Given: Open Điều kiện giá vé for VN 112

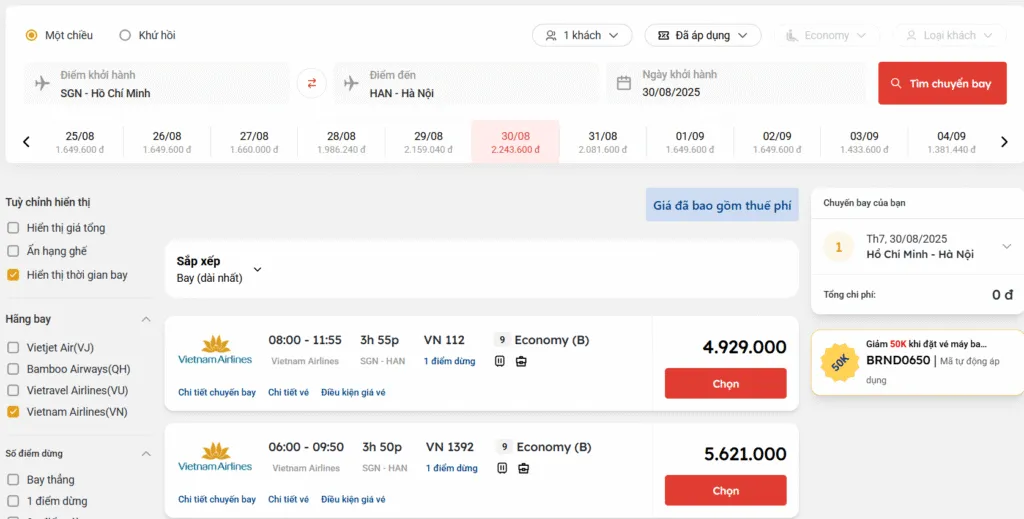Looking at the screenshot, I should point(353,392).
